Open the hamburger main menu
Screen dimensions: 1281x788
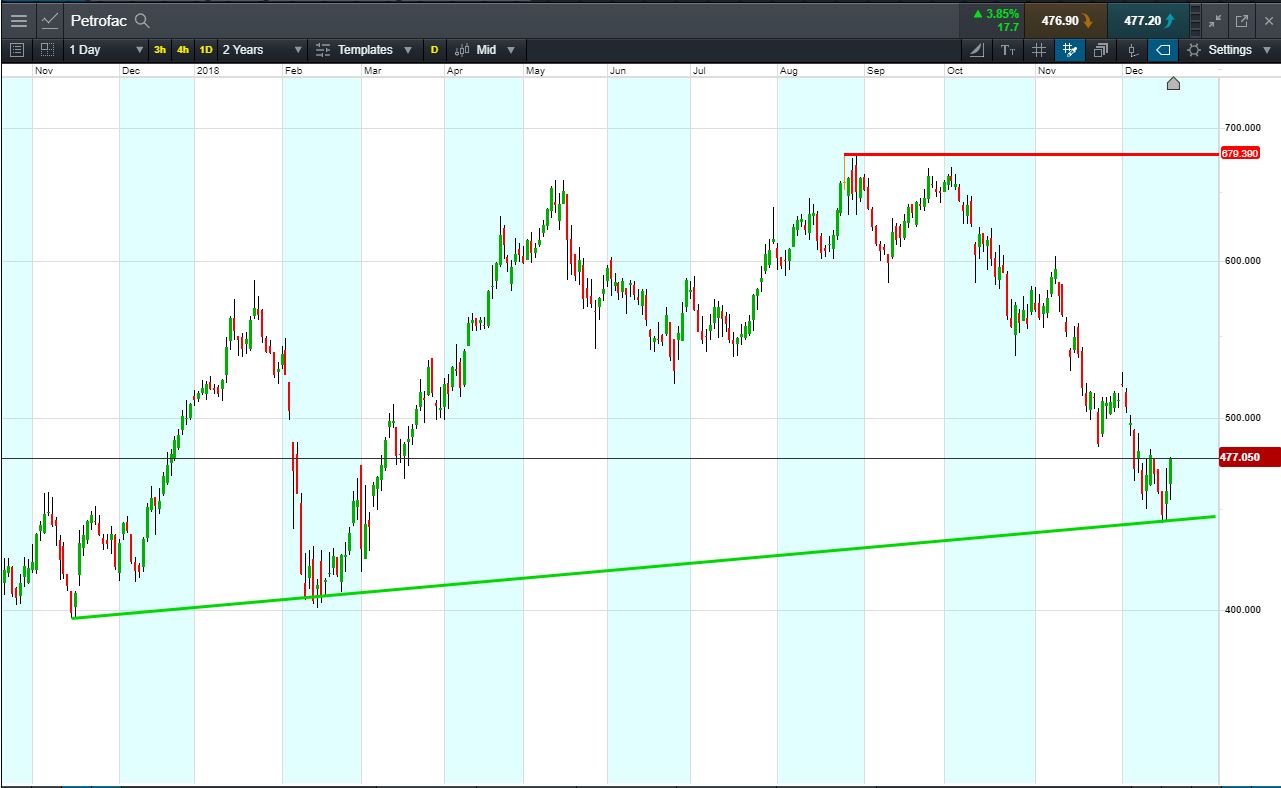(19, 20)
